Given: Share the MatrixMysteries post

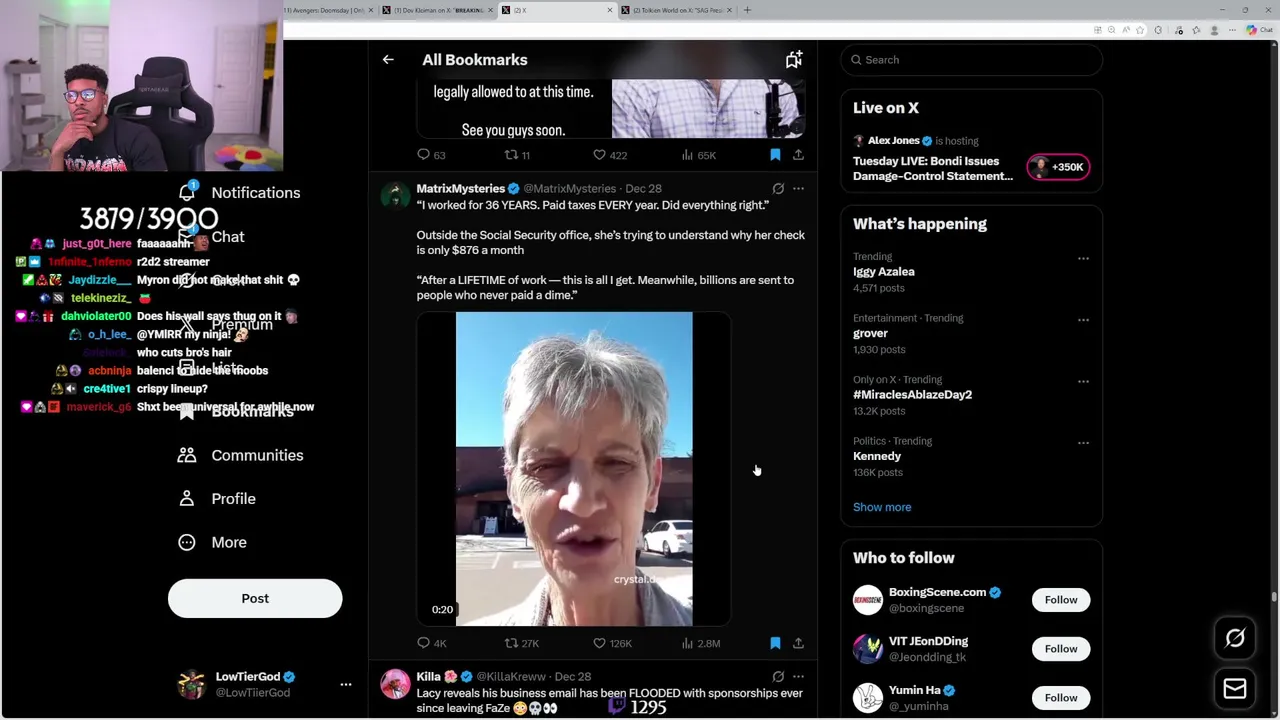Looking at the screenshot, I should (798, 643).
